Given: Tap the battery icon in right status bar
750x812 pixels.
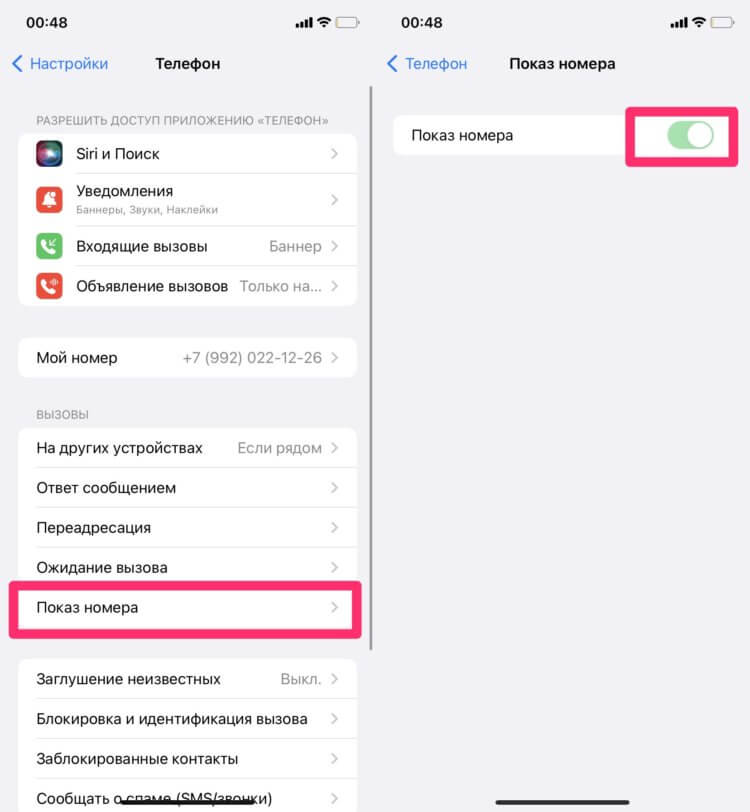Looking at the screenshot, I should tap(722, 22).
